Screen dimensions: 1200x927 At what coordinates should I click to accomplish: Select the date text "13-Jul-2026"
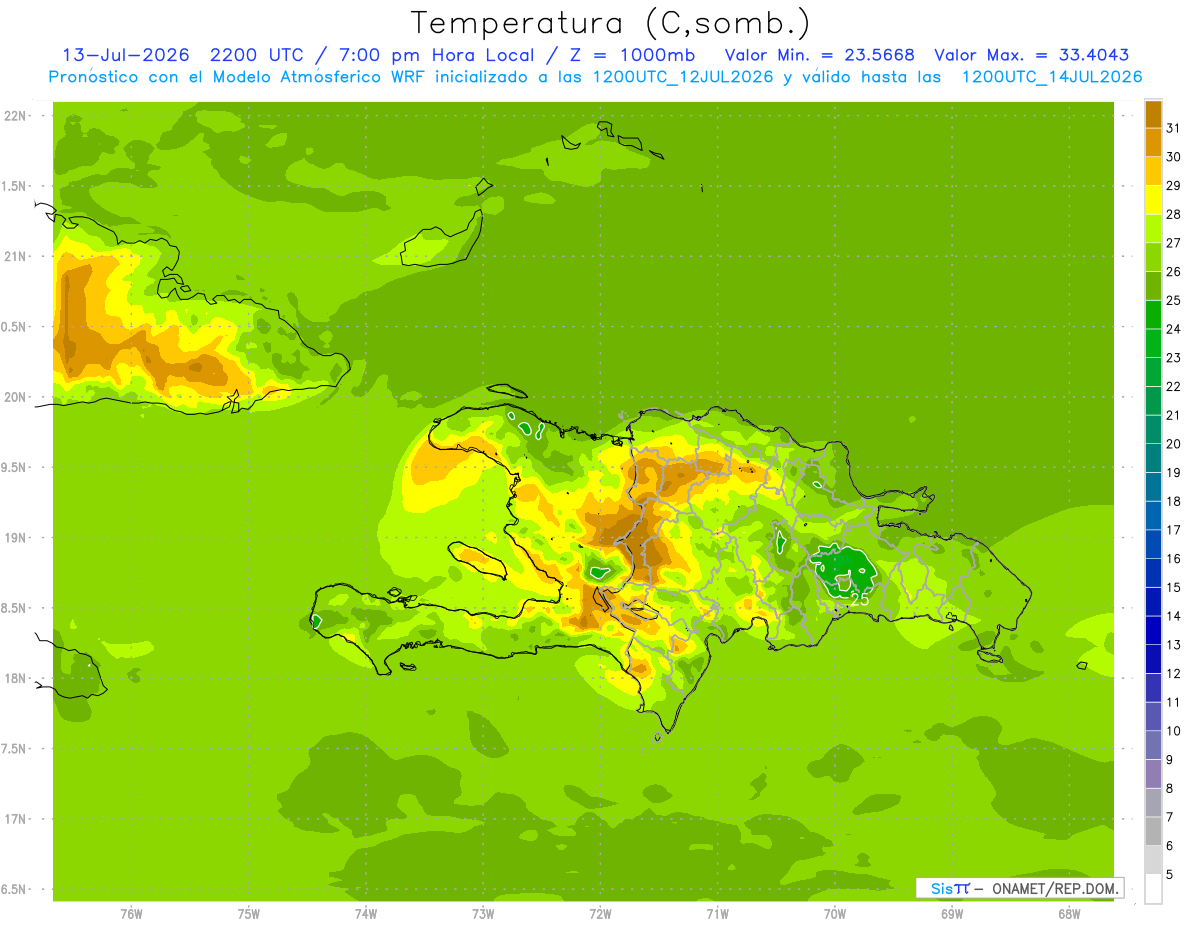point(125,55)
